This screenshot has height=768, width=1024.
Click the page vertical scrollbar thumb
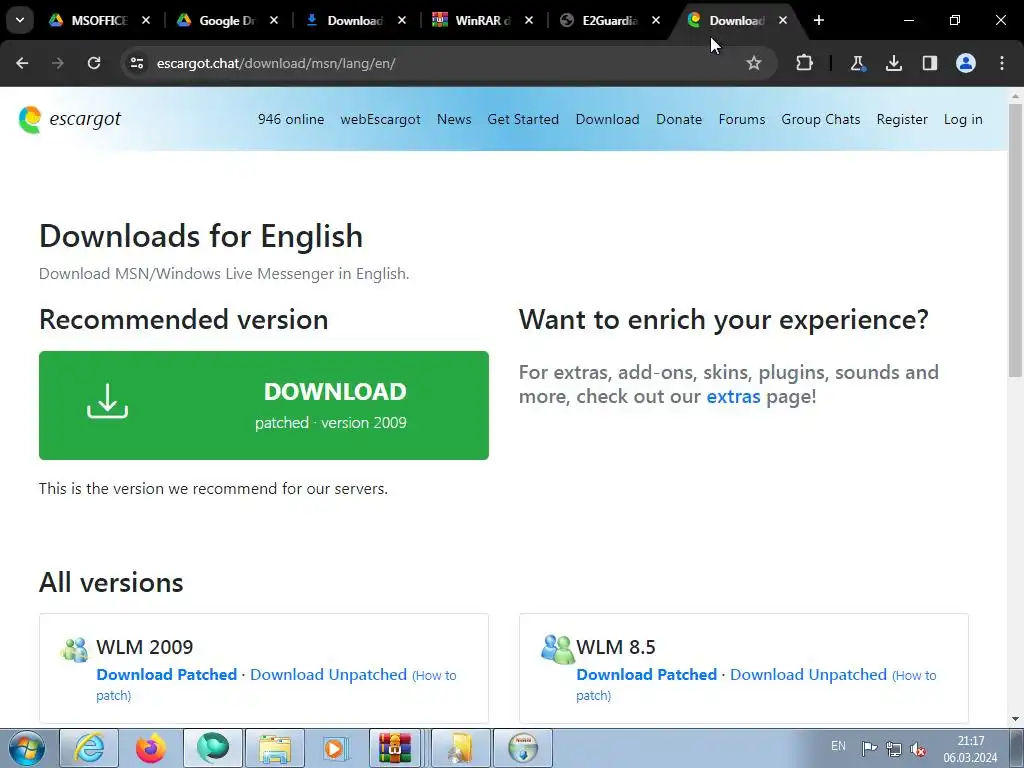click(x=1015, y=240)
